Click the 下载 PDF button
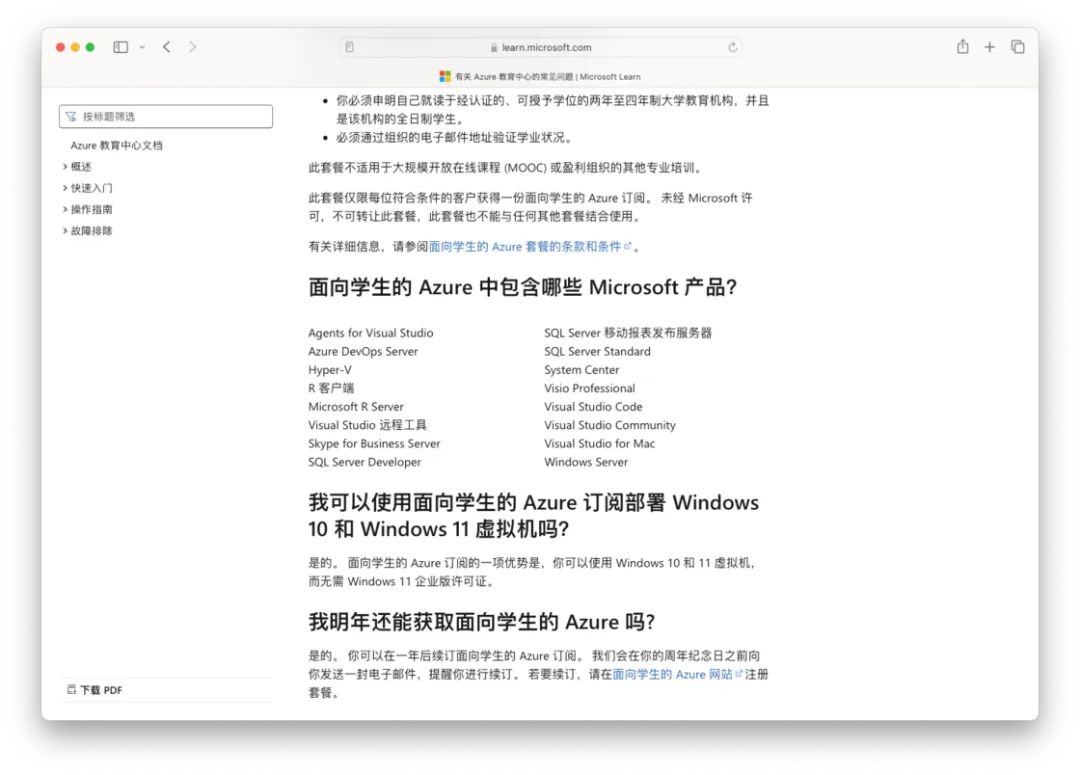Viewport: 1080px width, 775px height. 95,690
